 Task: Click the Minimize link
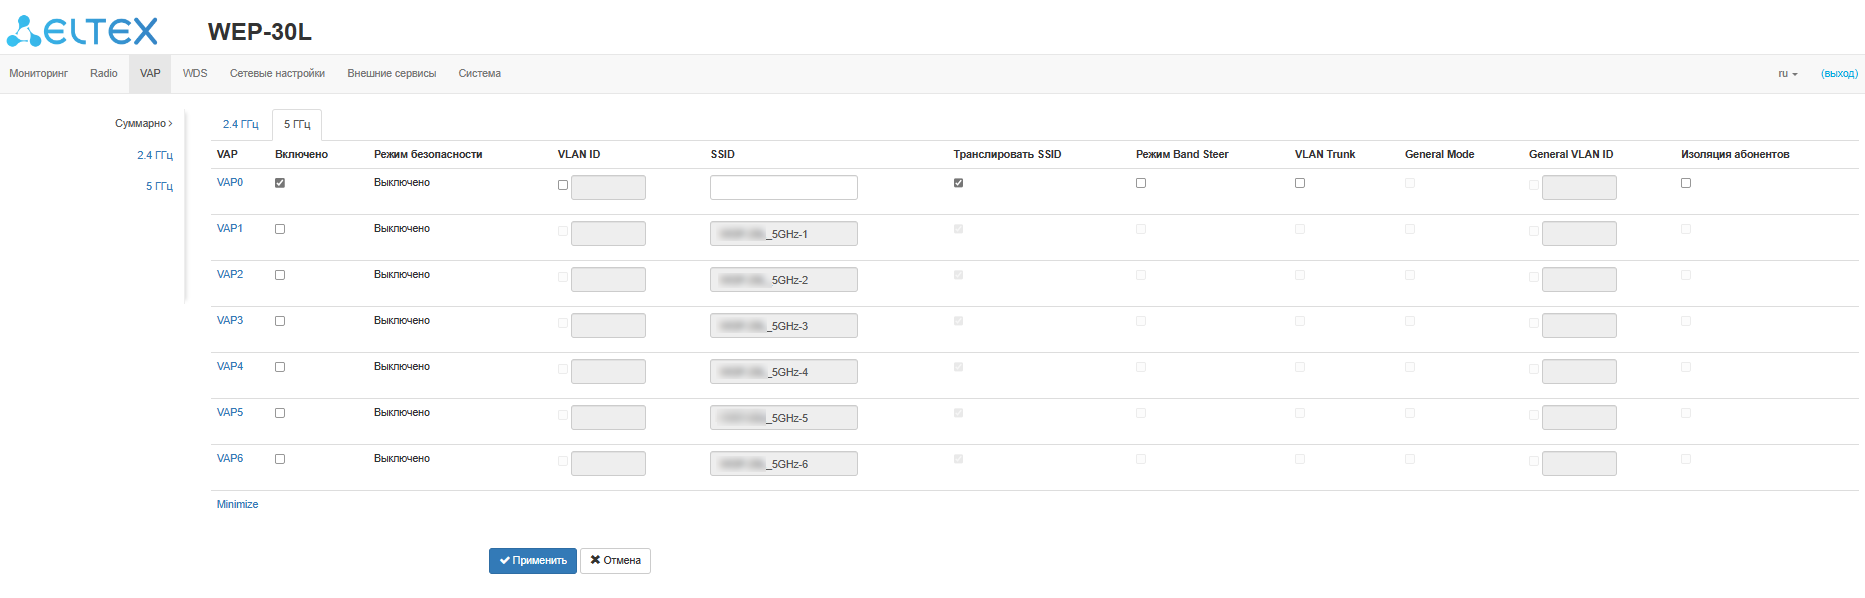237,505
